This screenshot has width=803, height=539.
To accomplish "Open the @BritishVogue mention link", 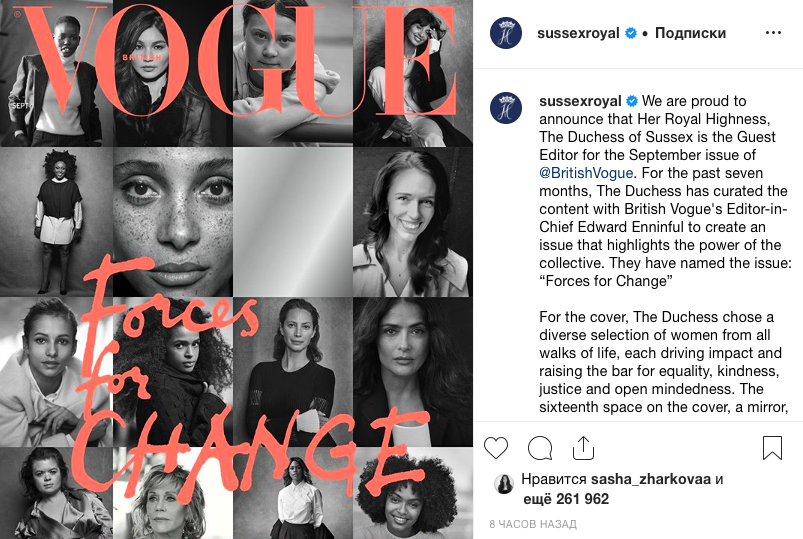I will [586, 173].
